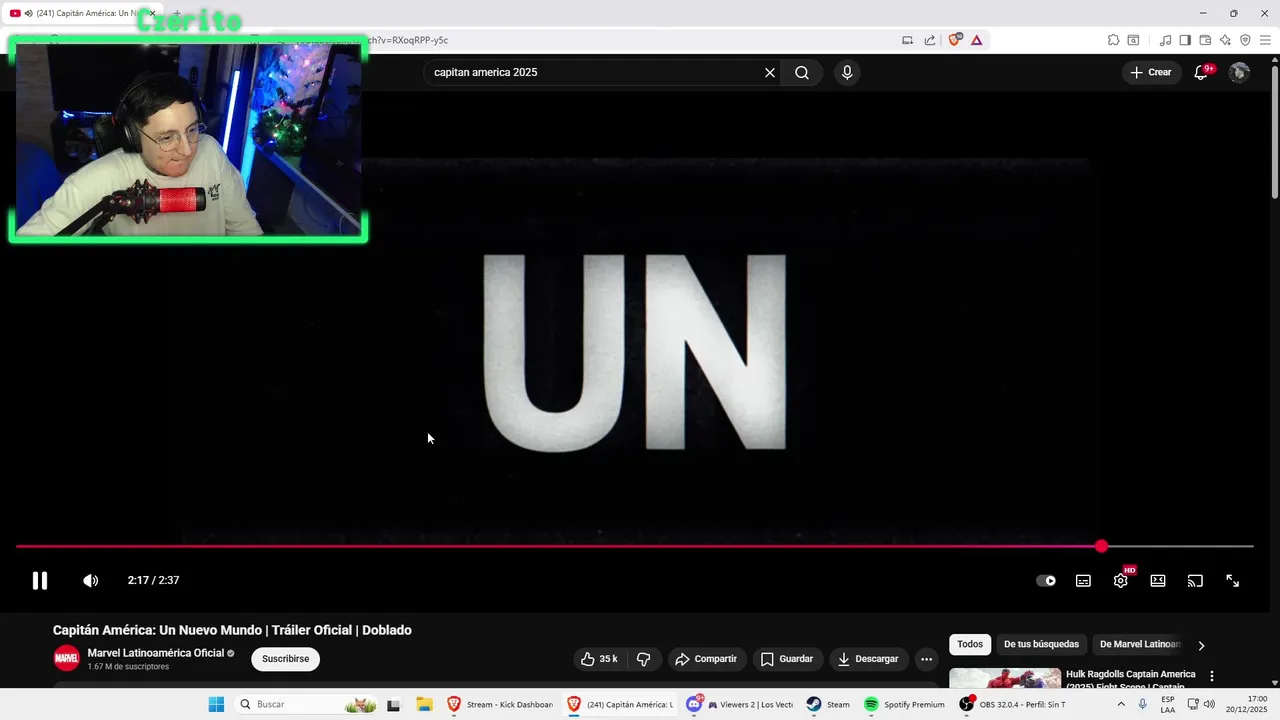Cast video to TV icon
Viewport: 1280px width, 720px height.
1195,580
